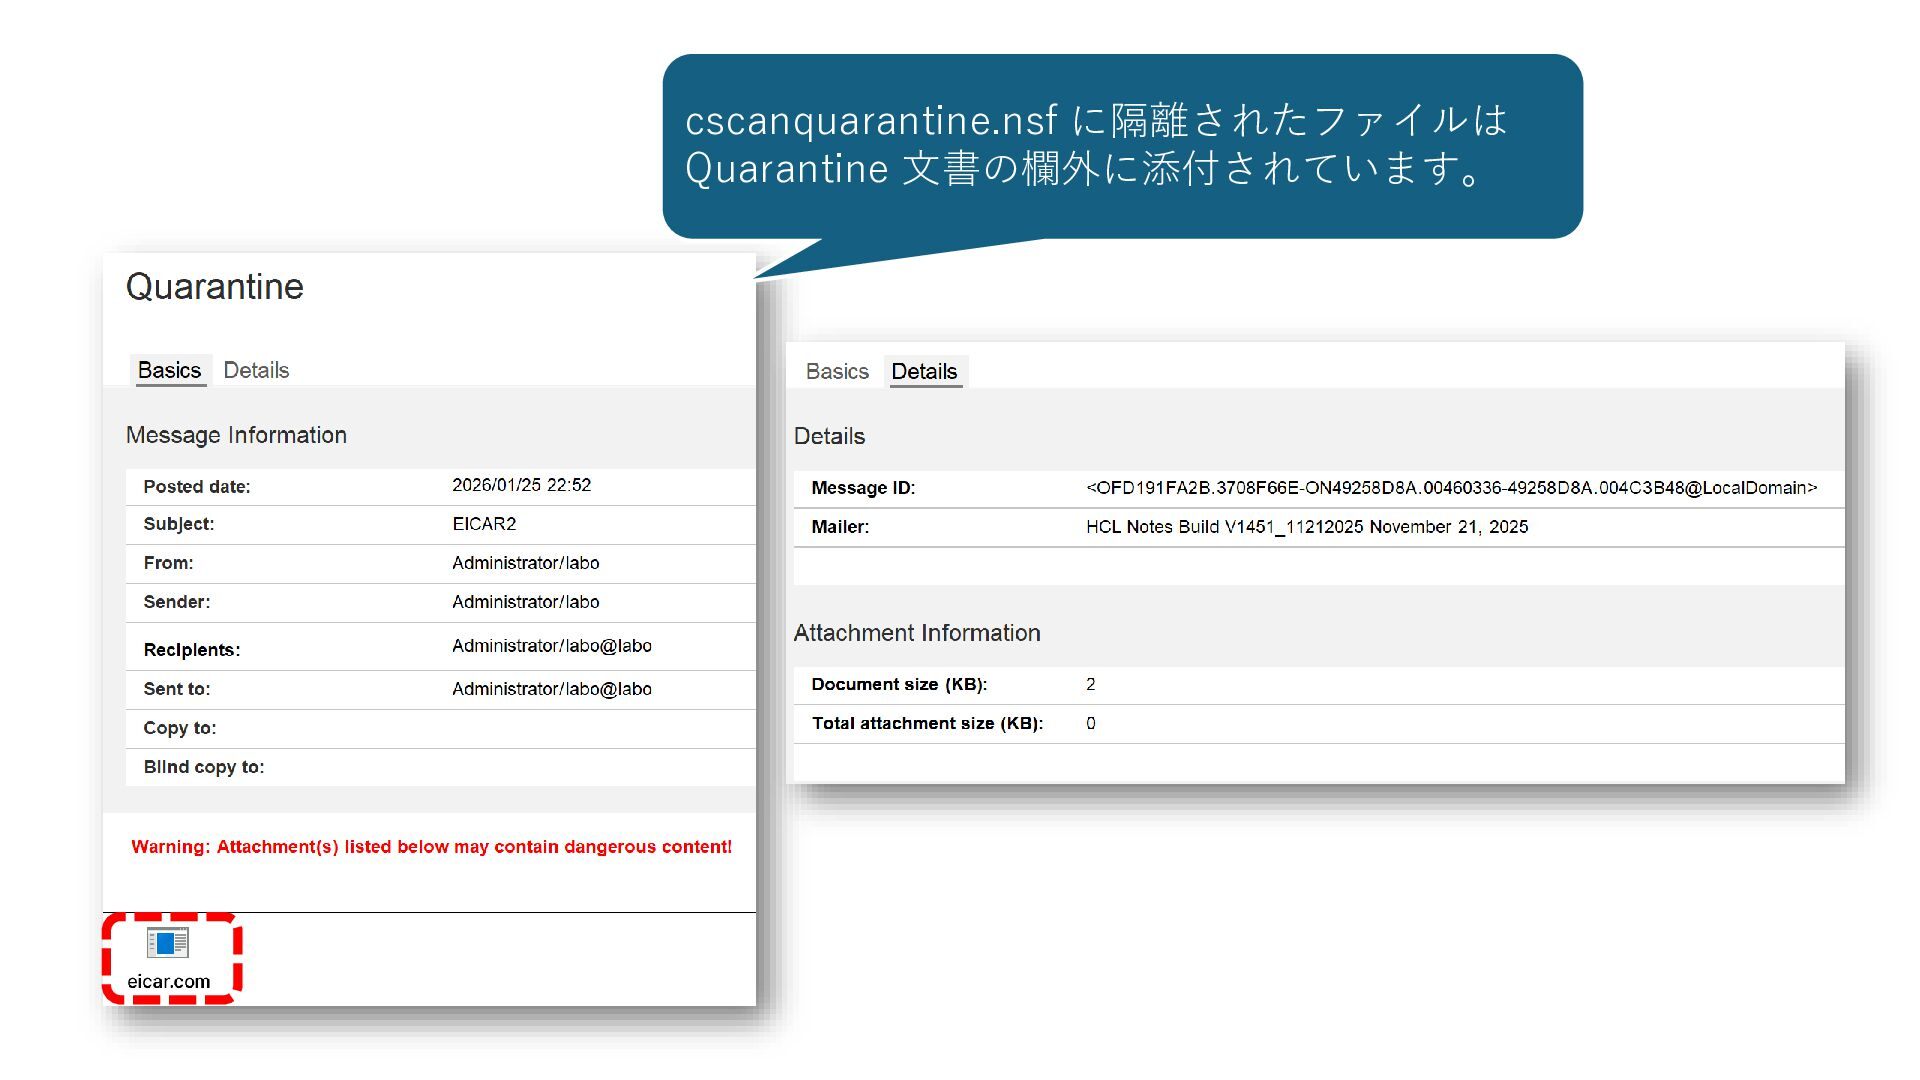
Task: Click Basics tab in right panel
Action: [837, 372]
